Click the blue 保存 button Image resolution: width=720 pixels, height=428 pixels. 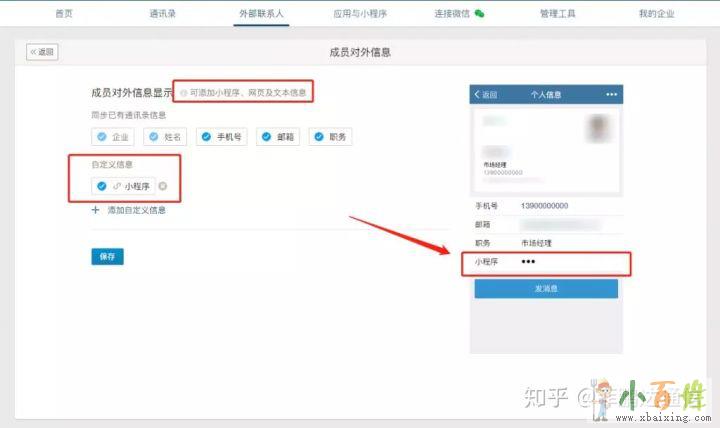coord(107,256)
